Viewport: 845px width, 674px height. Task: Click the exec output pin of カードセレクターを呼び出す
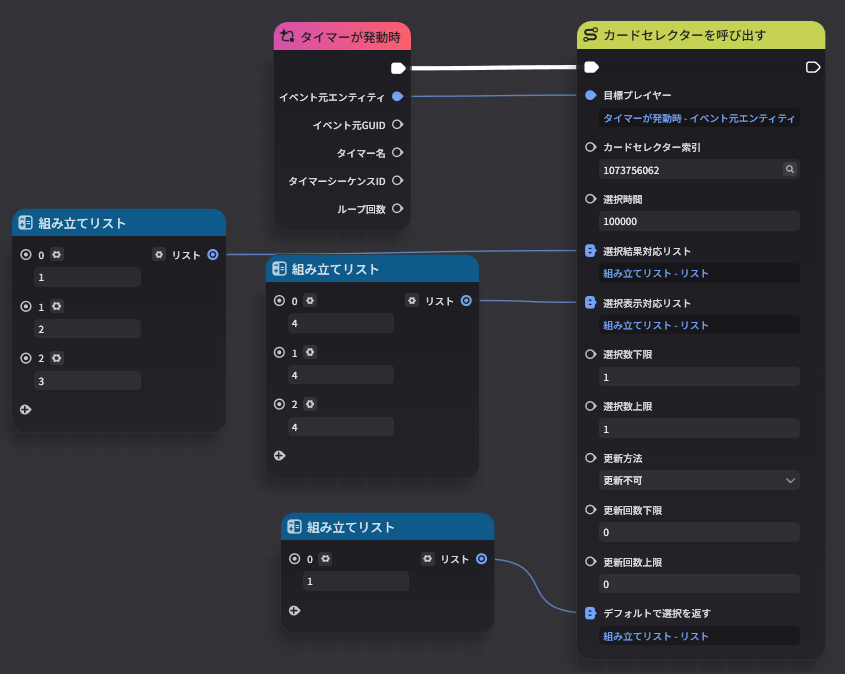(x=813, y=67)
